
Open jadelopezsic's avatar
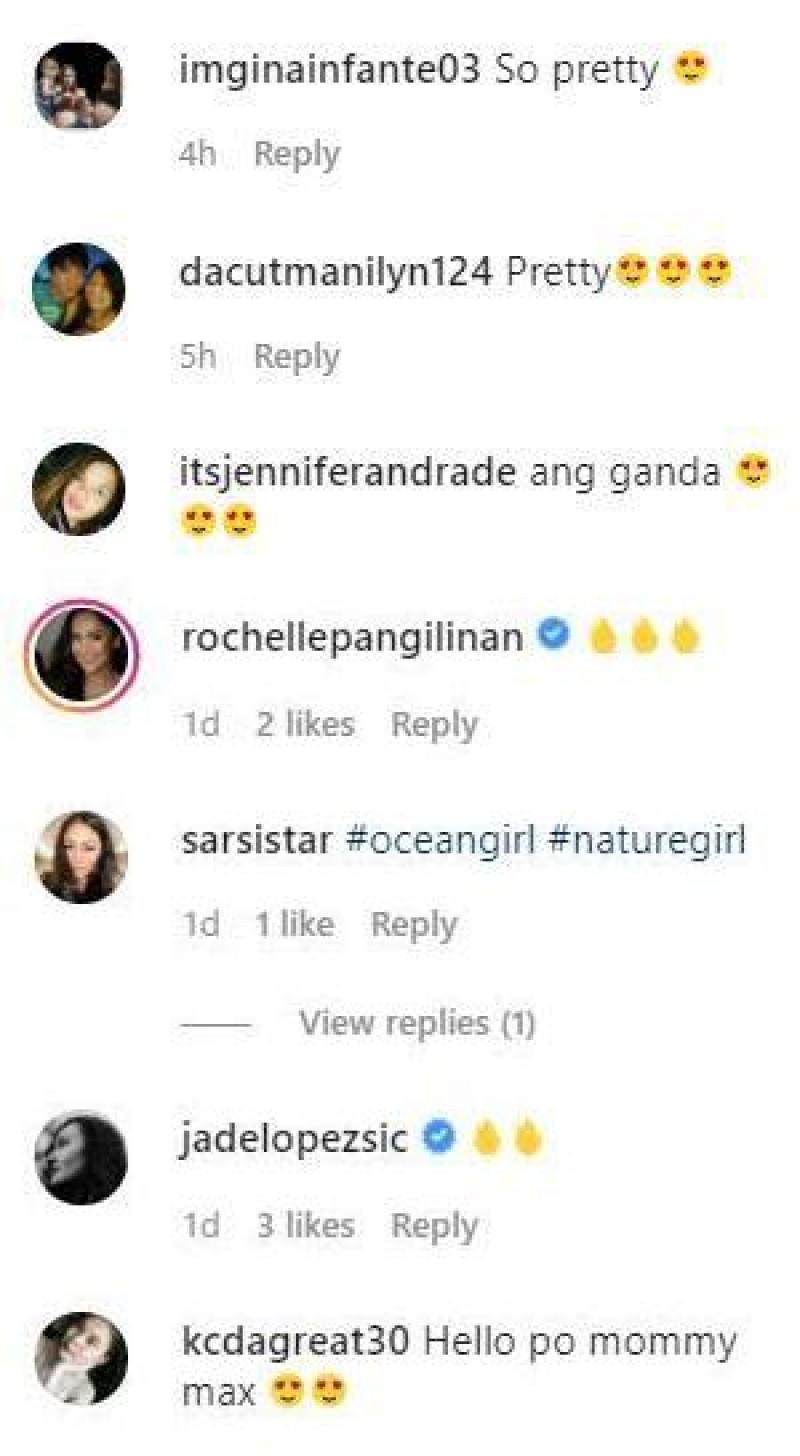coord(80,1158)
